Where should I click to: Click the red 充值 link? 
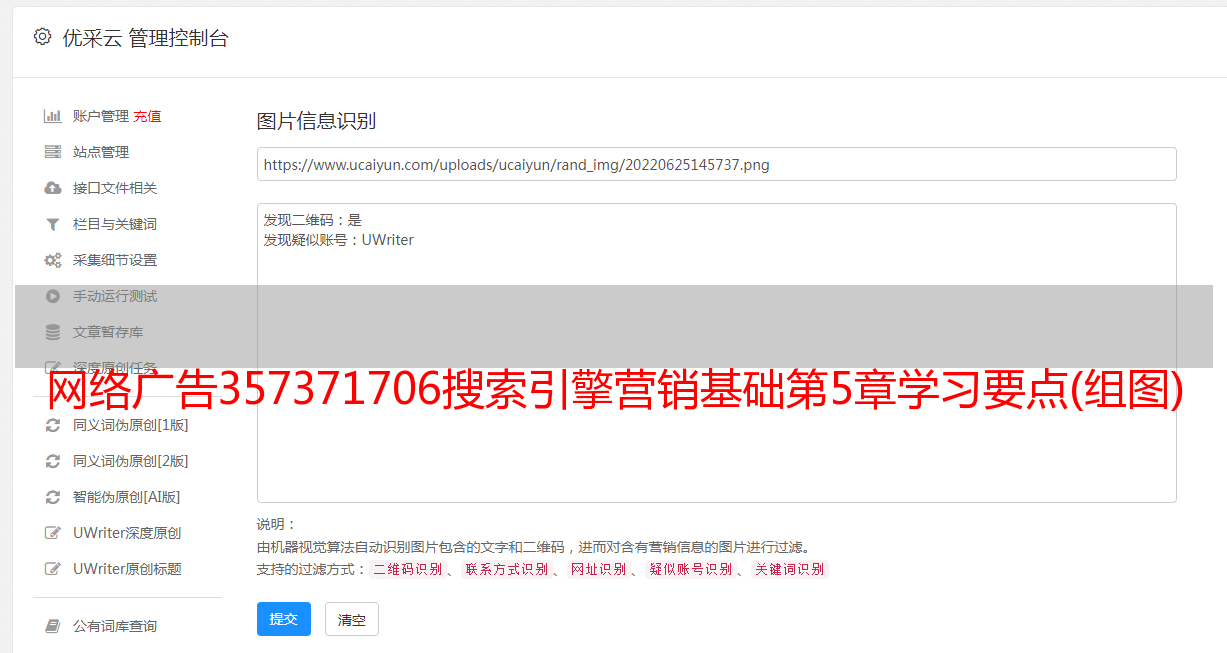click(x=147, y=116)
